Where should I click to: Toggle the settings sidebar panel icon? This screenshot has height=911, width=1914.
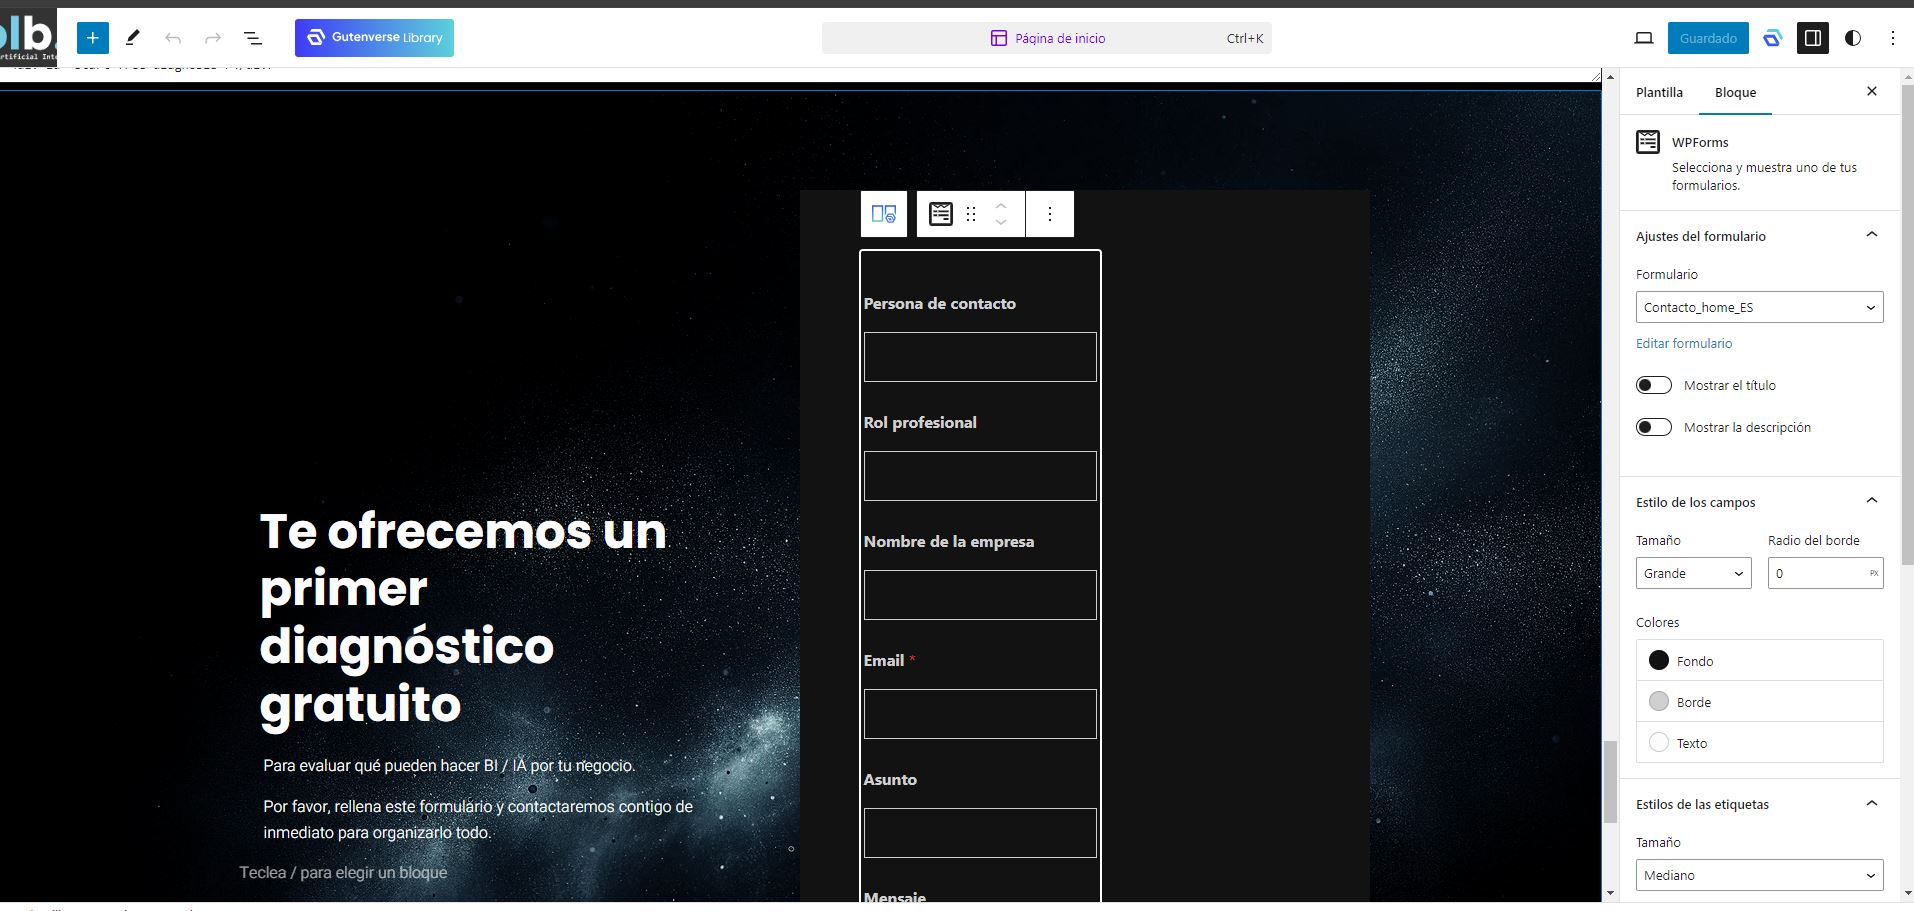pos(1812,38)
